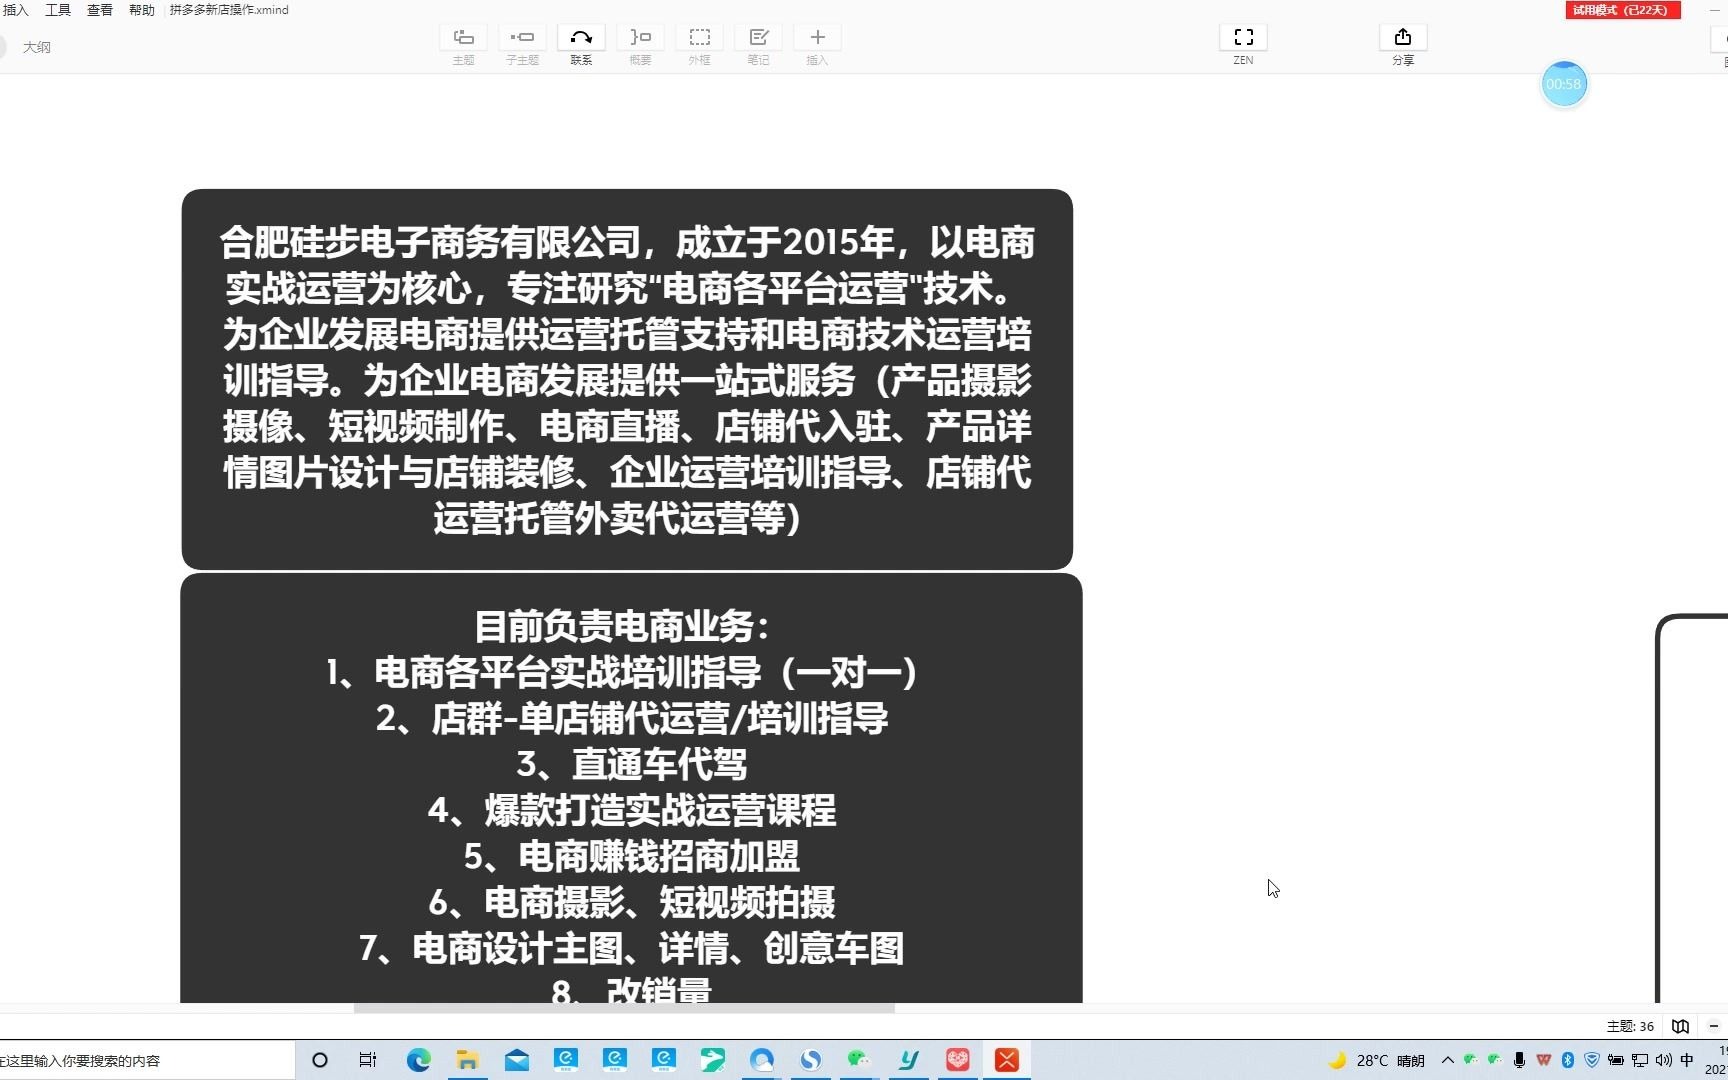Open the 工具 menu

58,10
